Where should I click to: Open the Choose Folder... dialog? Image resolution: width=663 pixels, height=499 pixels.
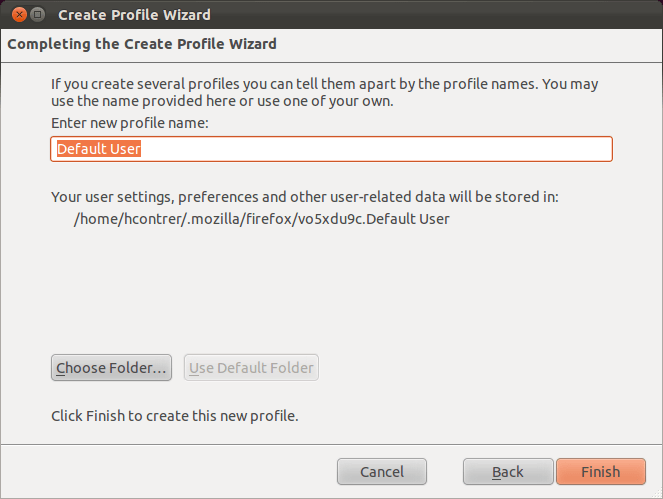pyautogui.click(x=112, y=367)
